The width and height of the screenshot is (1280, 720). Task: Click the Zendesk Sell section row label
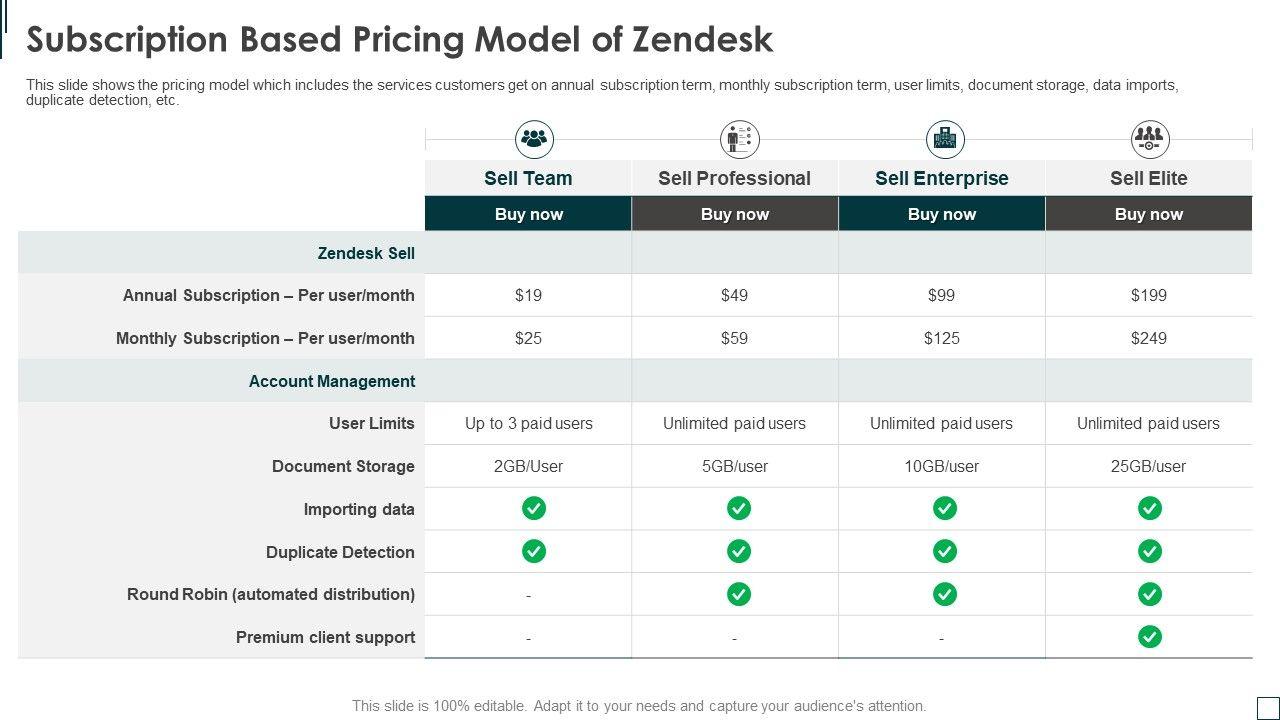tap(366, 253)
